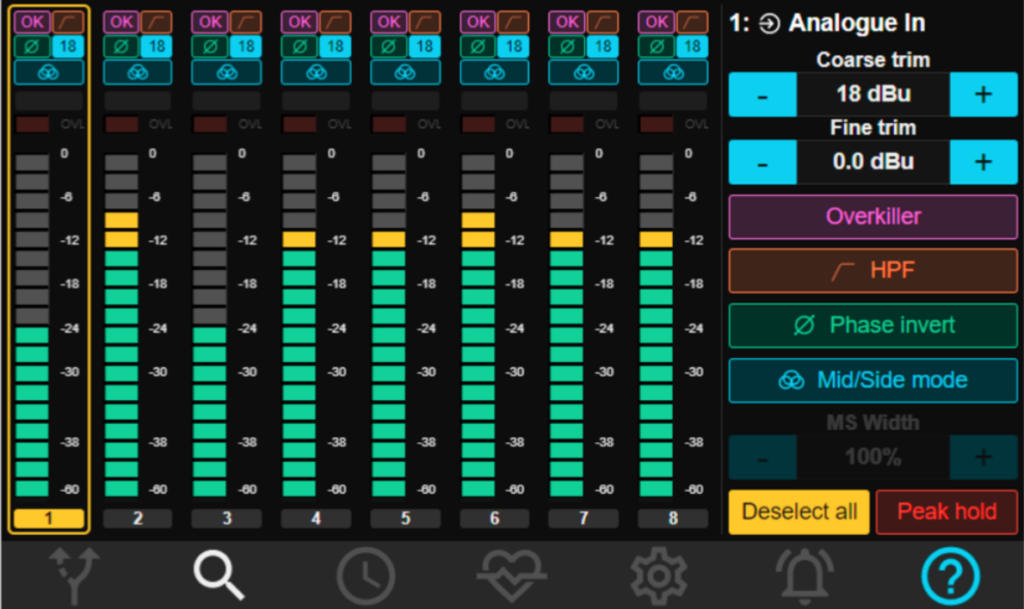Open the alarm bell notifications icon
Screen dimensions: 1024x609
(805, 576)
